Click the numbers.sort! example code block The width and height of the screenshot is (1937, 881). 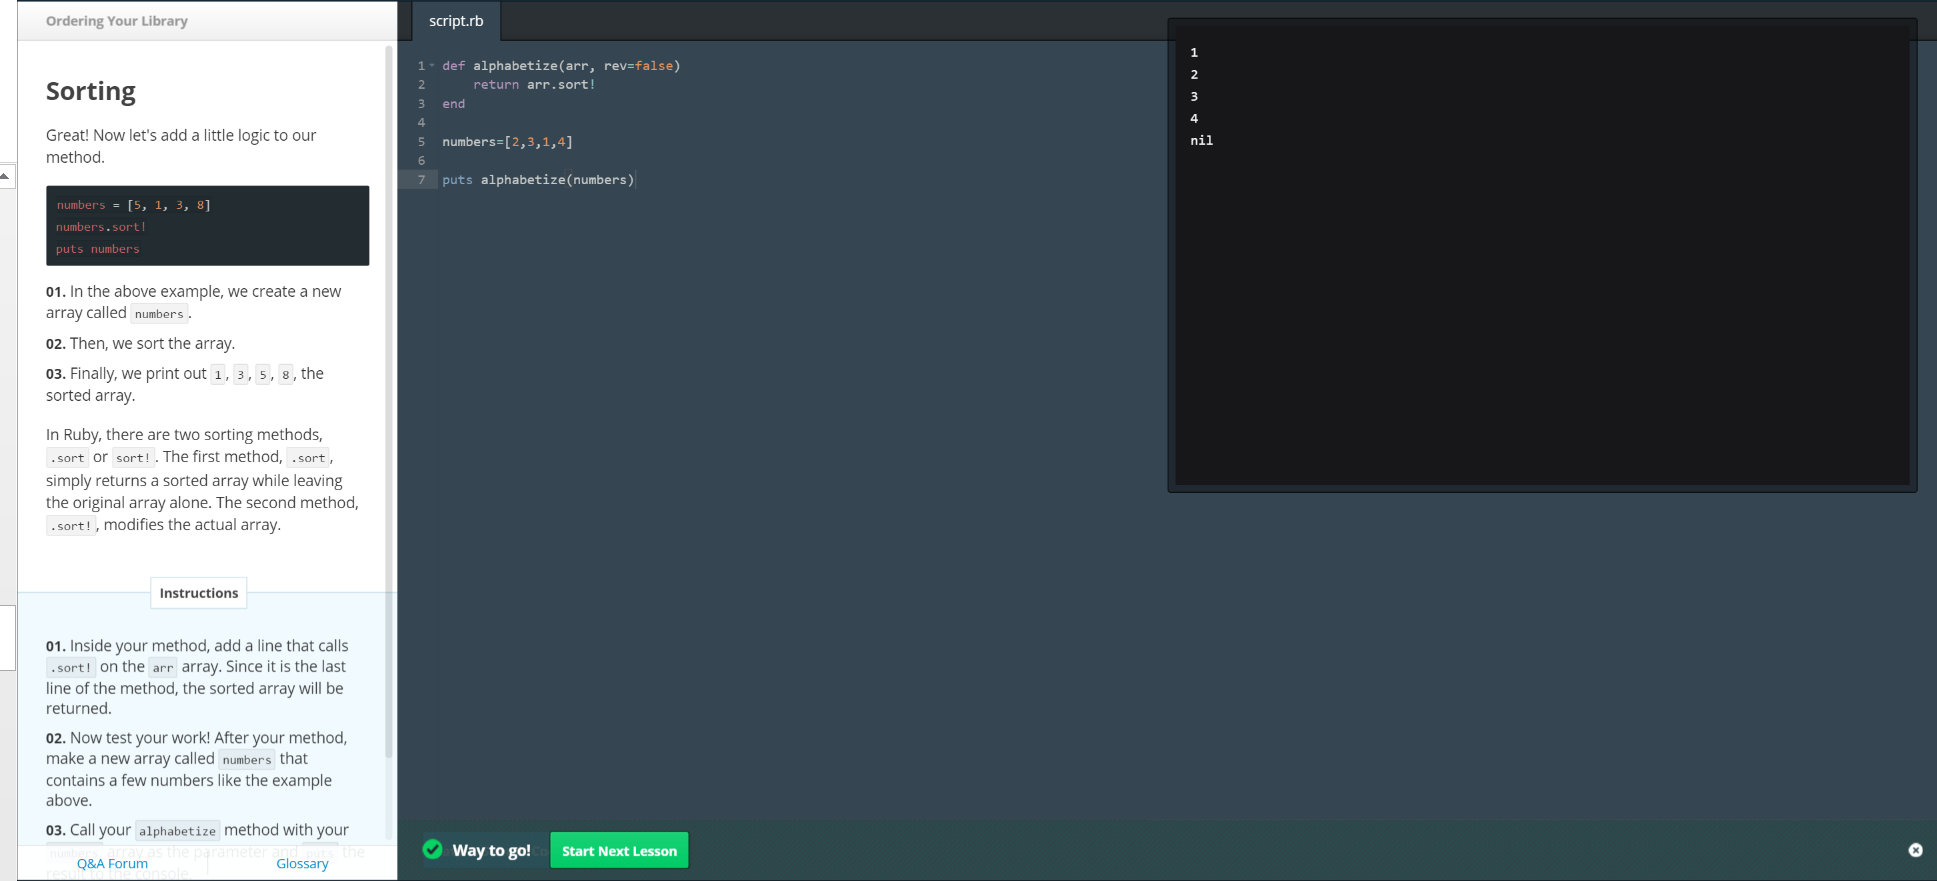click(x=207, y=226)
